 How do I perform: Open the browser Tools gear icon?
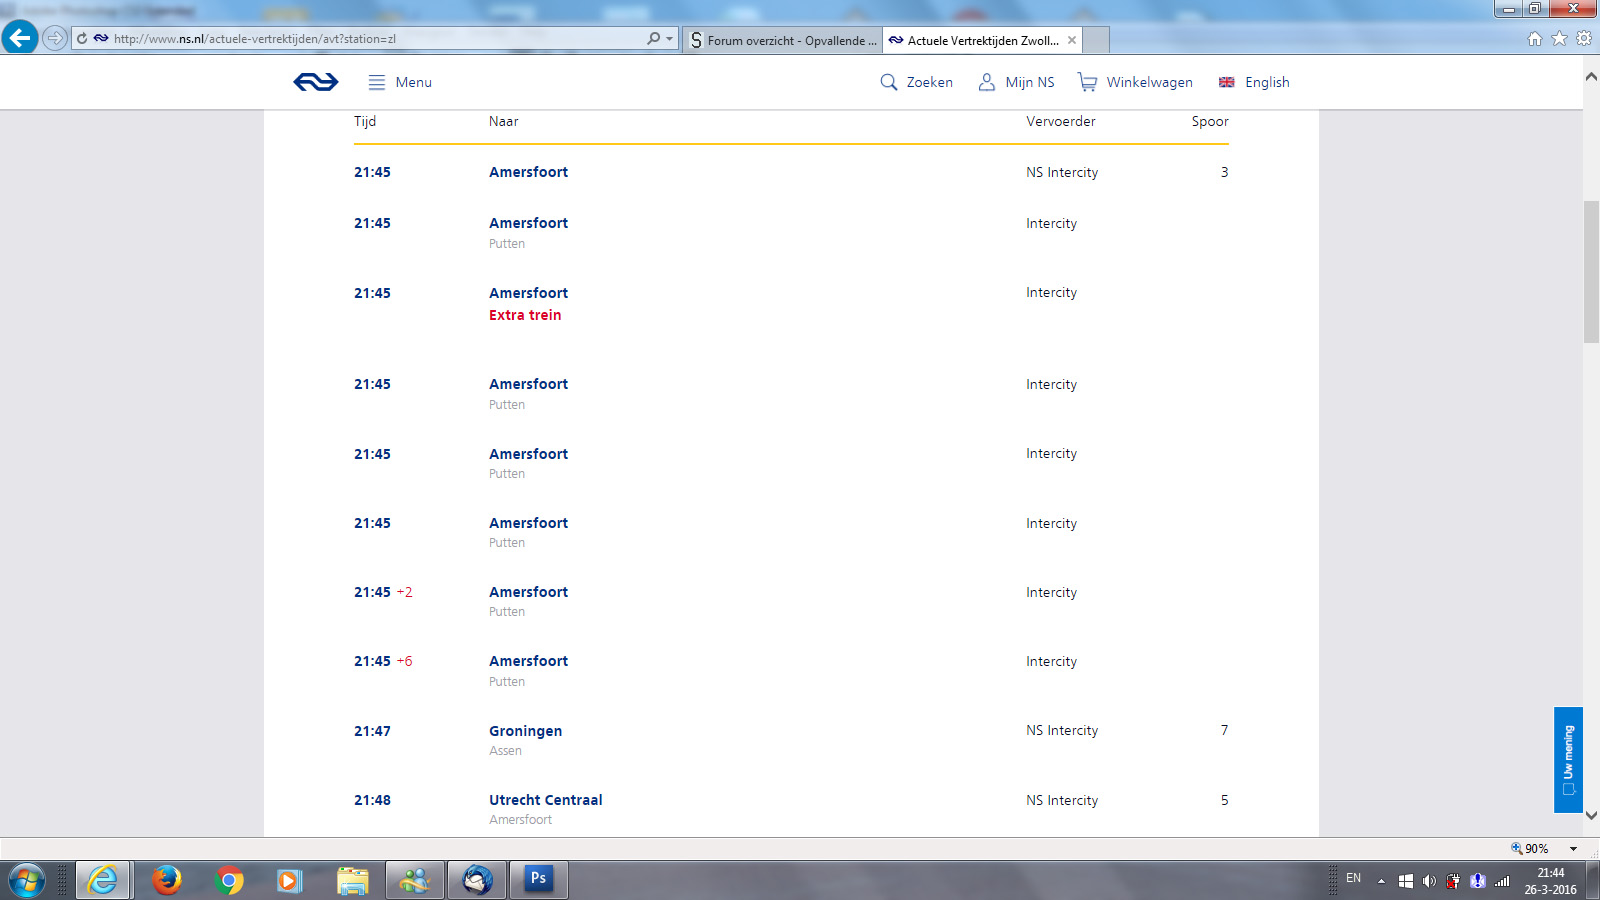[x=1584, y=39]
